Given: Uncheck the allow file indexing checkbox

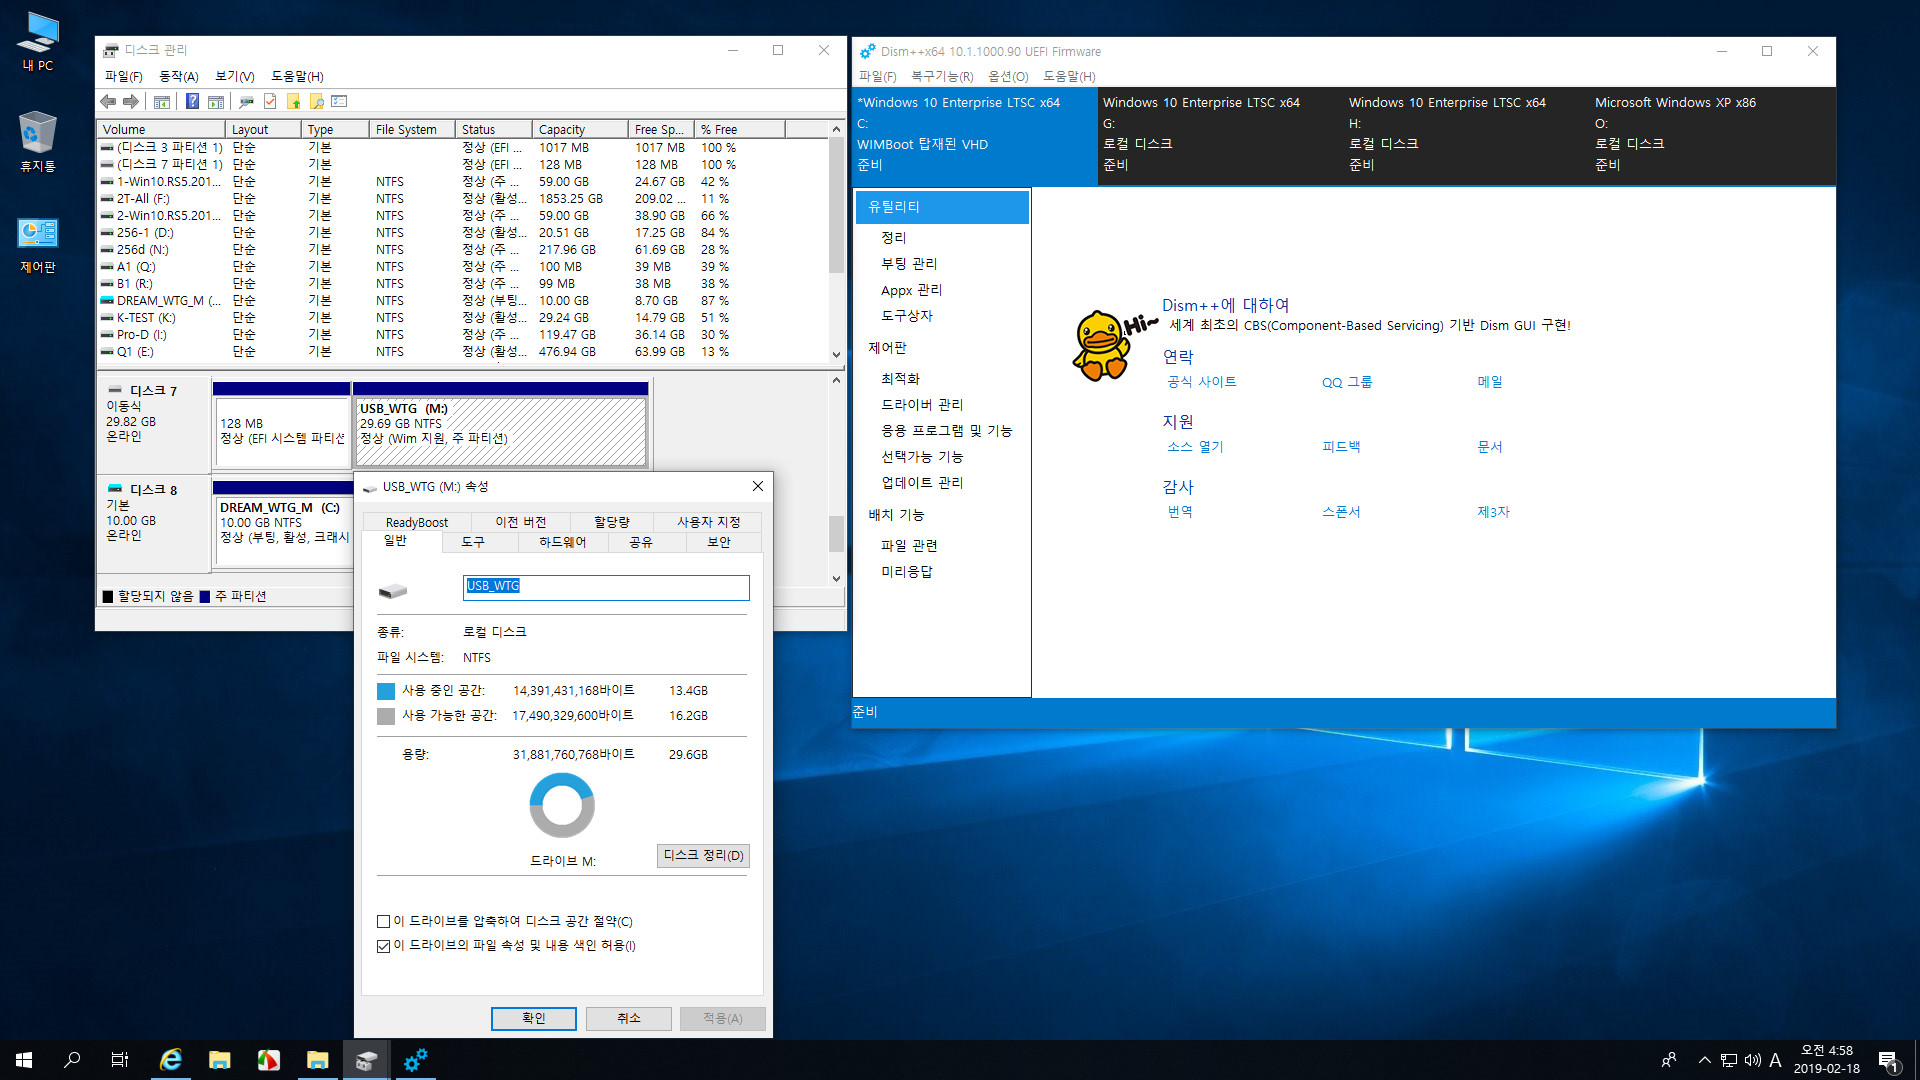Looking at the screenshot, I should pos(383,946).
